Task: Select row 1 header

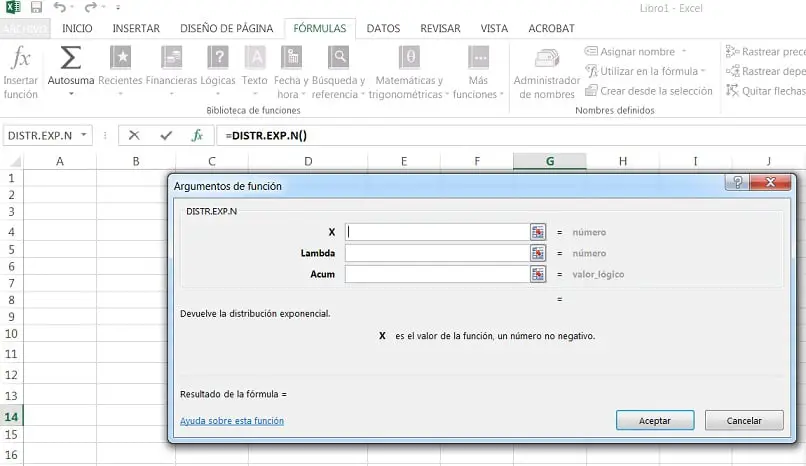Action: (x=11, y=178)
